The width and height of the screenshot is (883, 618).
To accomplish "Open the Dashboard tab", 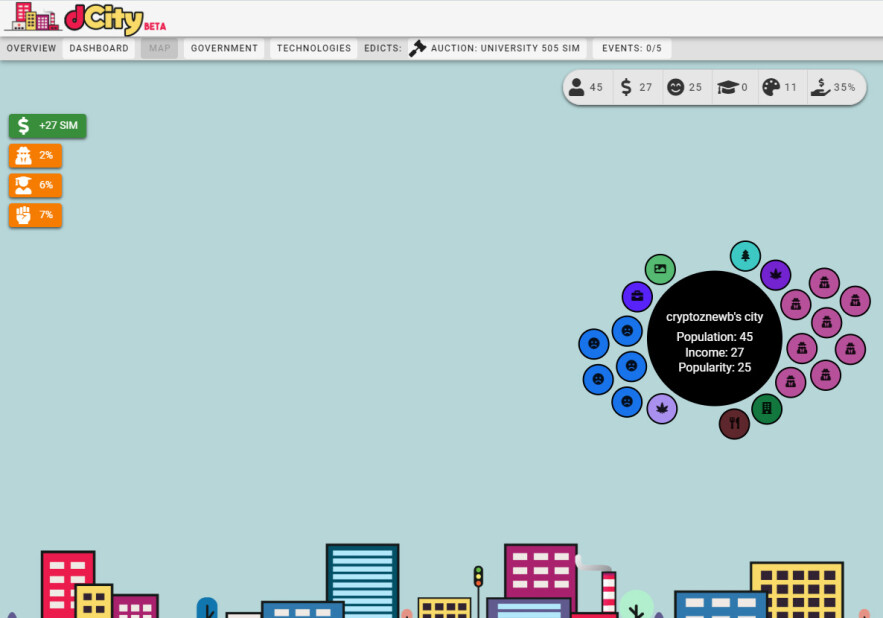I will pos(99,48).
